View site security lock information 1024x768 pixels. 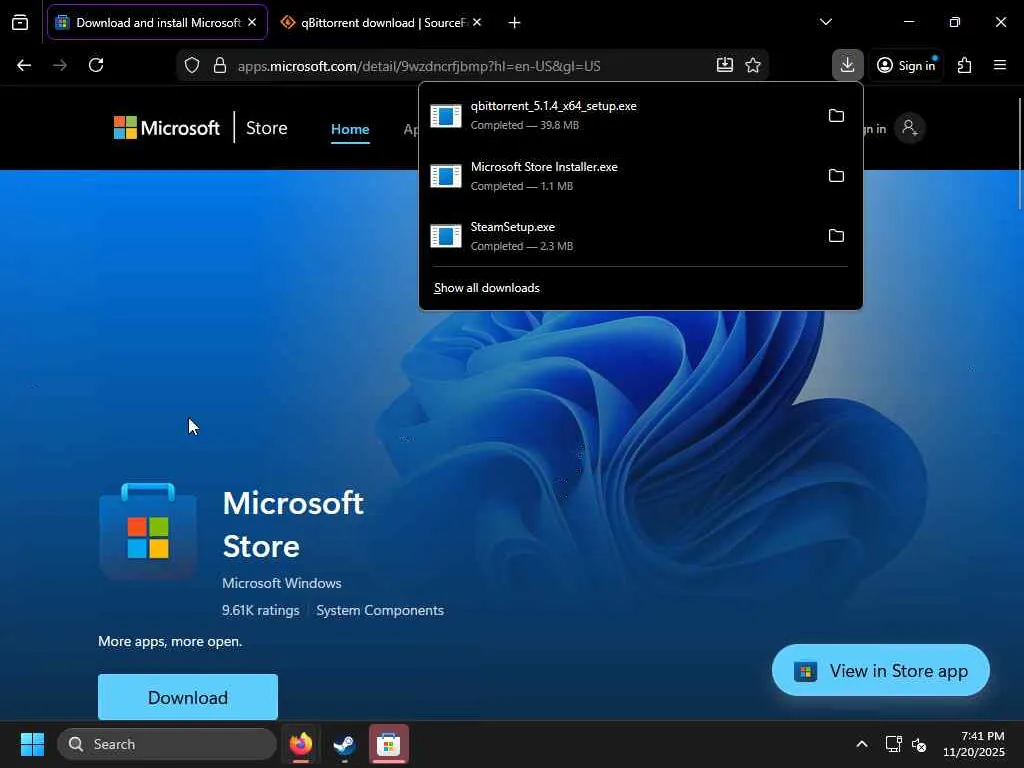click(x=220, y=65)
